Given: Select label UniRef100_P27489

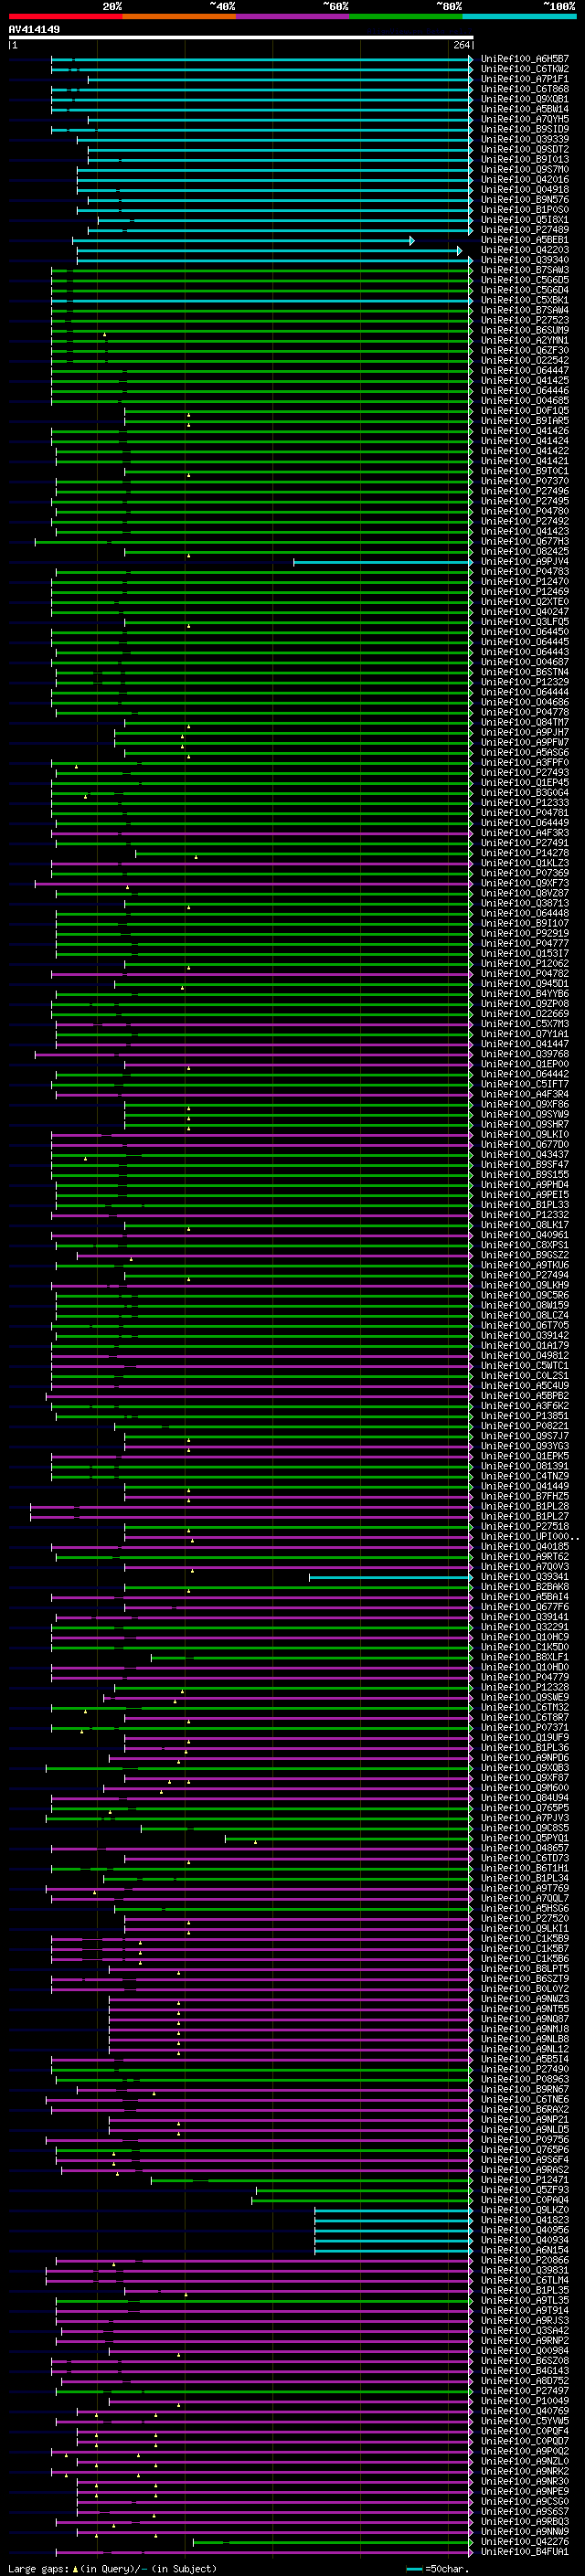Looking at the screenshot, I should [525, 230].
